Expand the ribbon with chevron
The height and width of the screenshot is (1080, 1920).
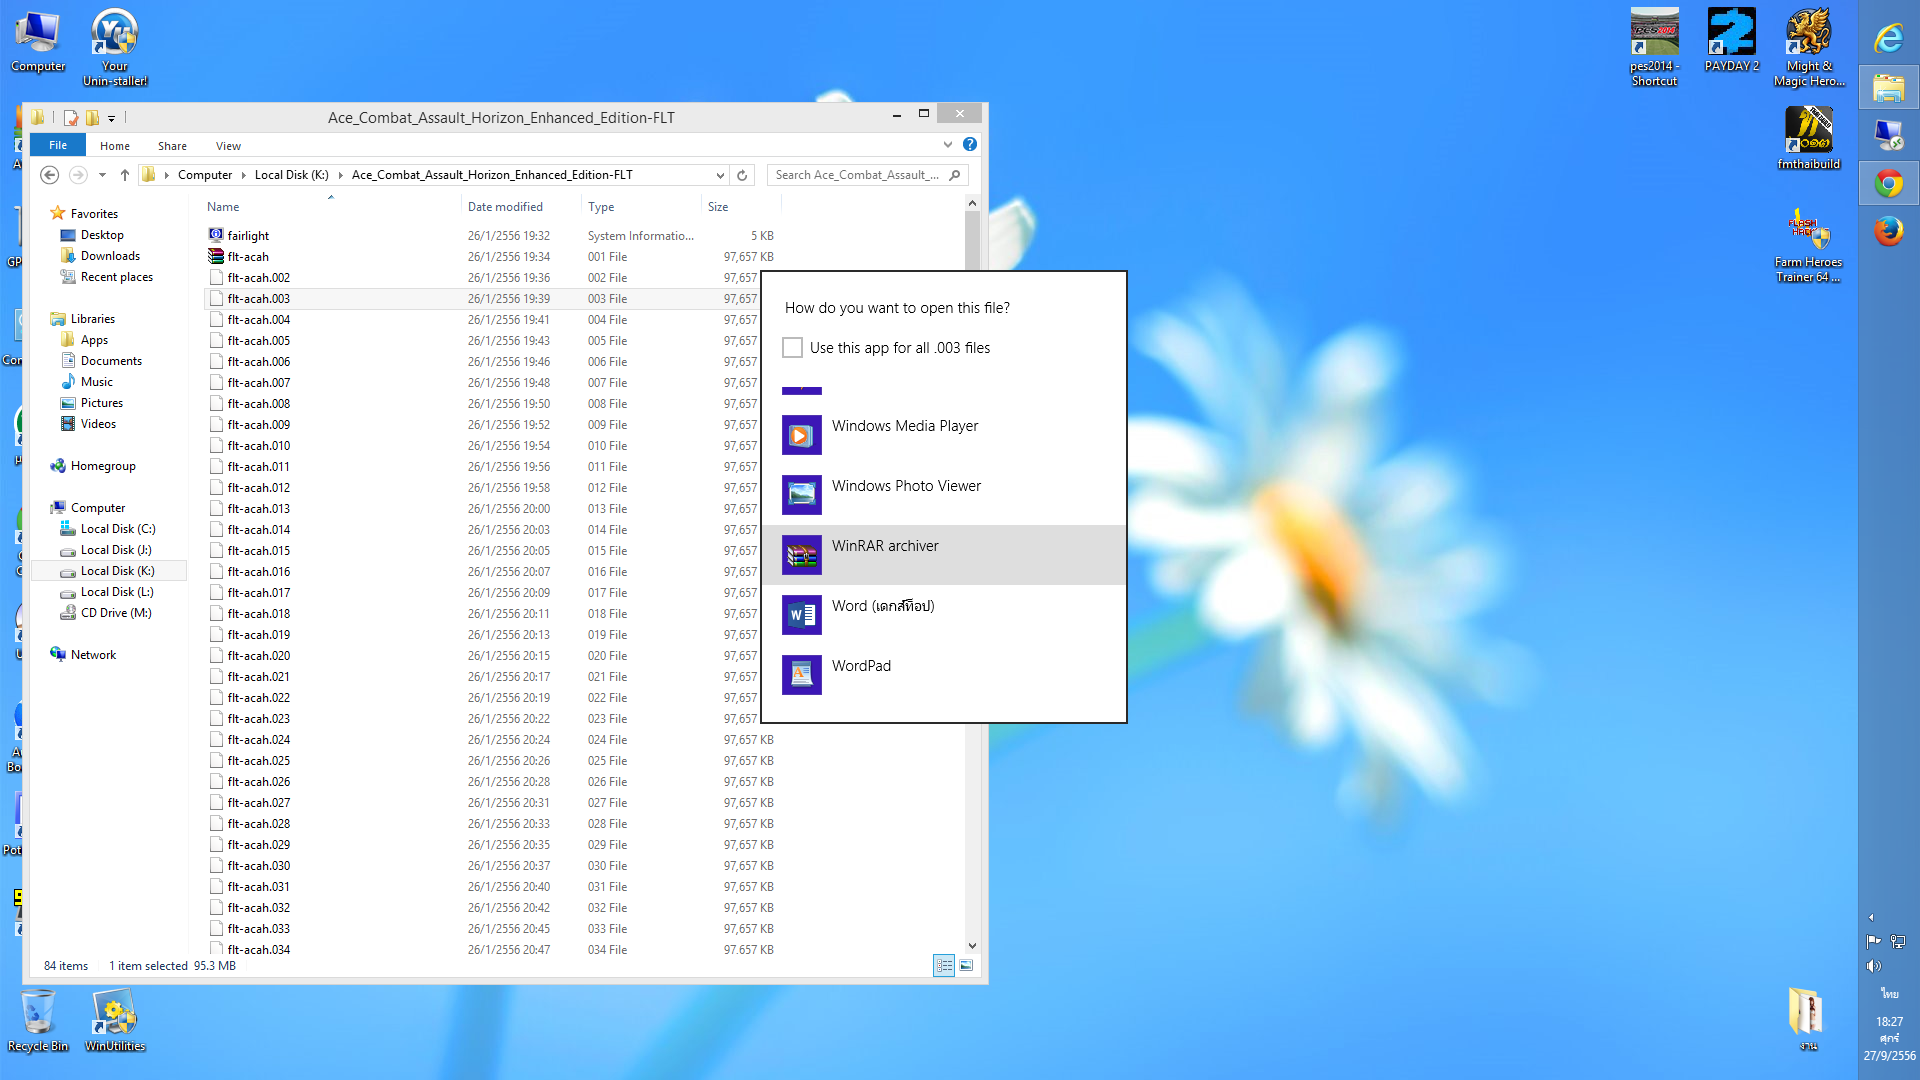[x=947, y=145]
